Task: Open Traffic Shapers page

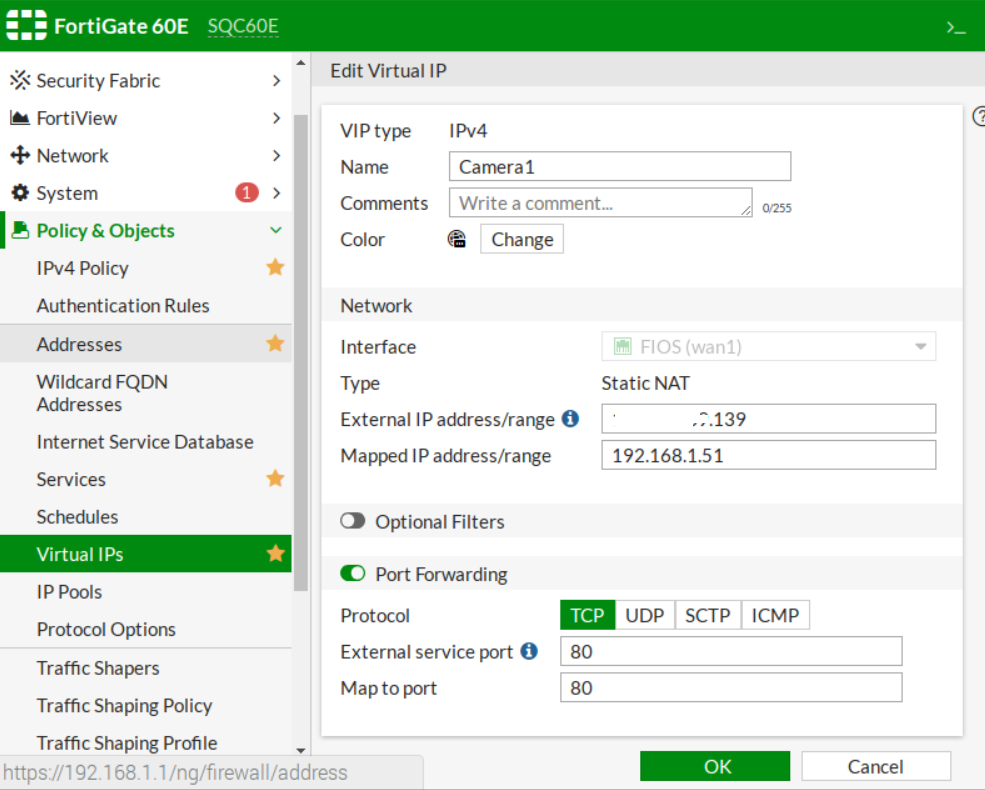Action: (x=98, y=668)
